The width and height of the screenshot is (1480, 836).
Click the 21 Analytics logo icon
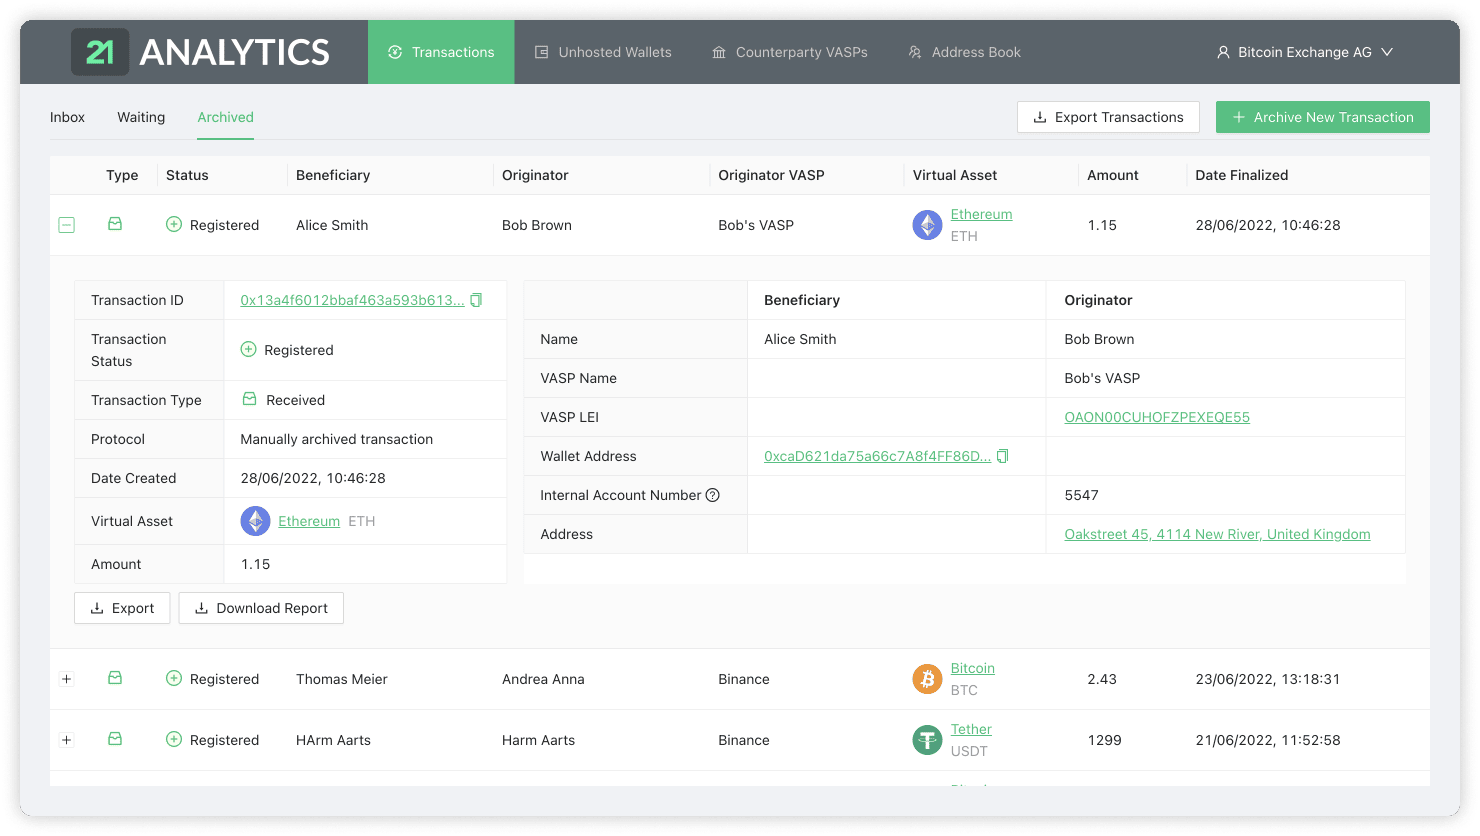pyautogui.click(x=100, y=52)
